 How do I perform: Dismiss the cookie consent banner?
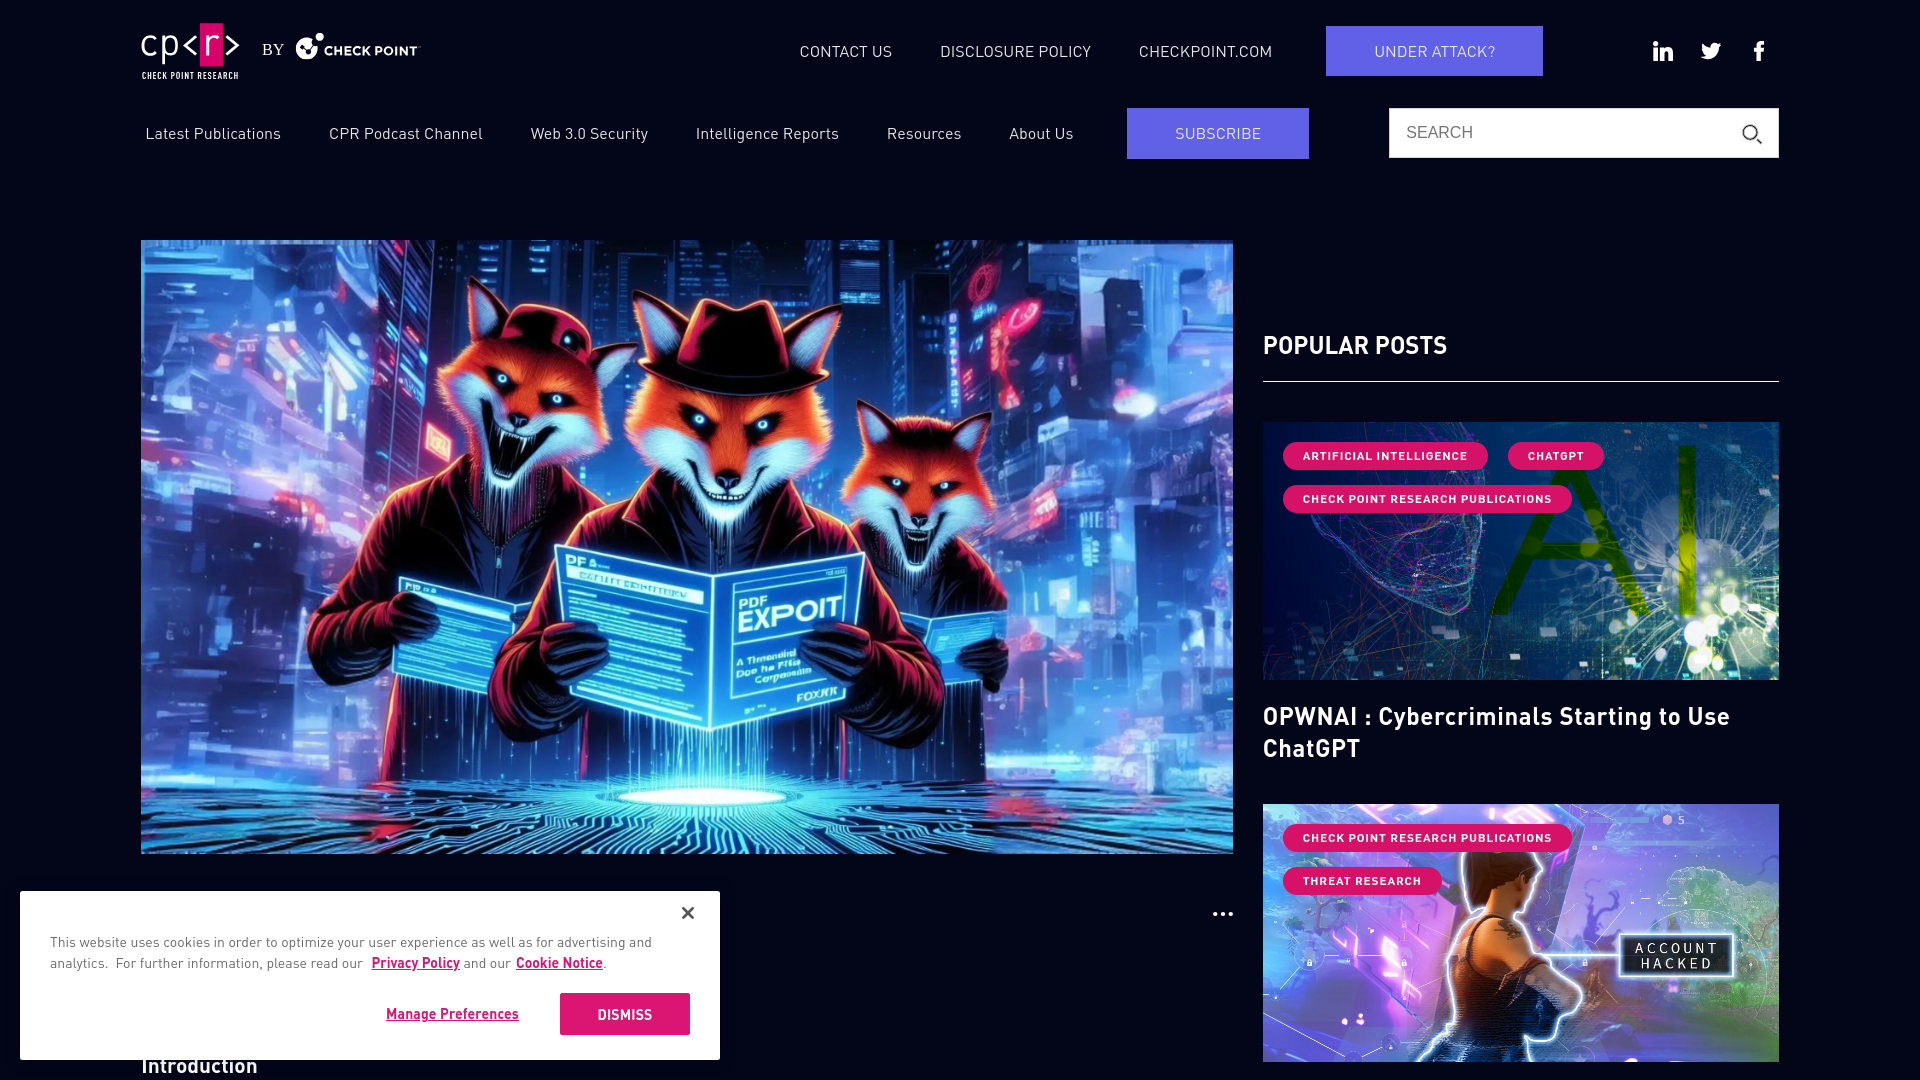pos(625,1014)
